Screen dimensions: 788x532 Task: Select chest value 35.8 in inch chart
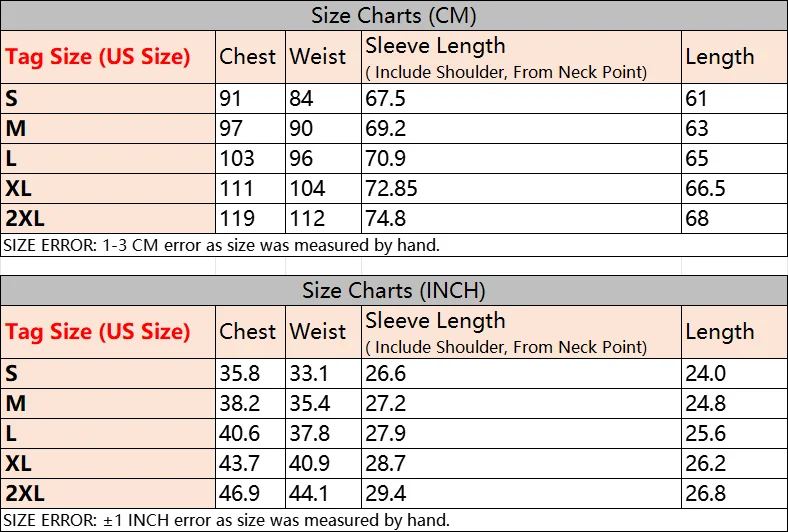[239, 373]
